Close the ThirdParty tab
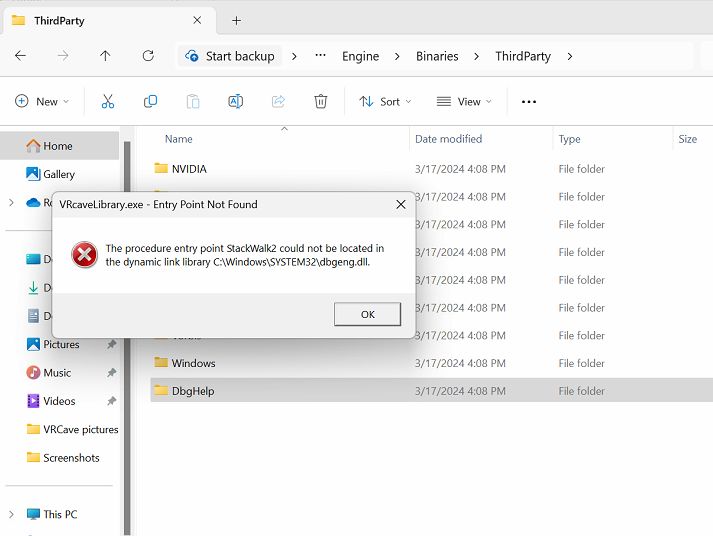 coord(197,20)
